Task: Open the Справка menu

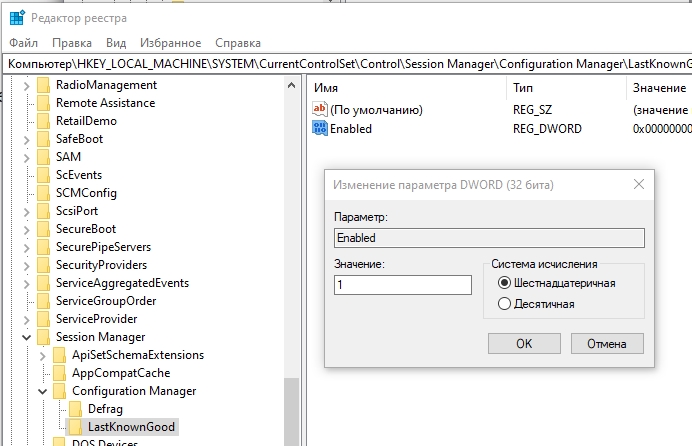Action: (238, 43)
